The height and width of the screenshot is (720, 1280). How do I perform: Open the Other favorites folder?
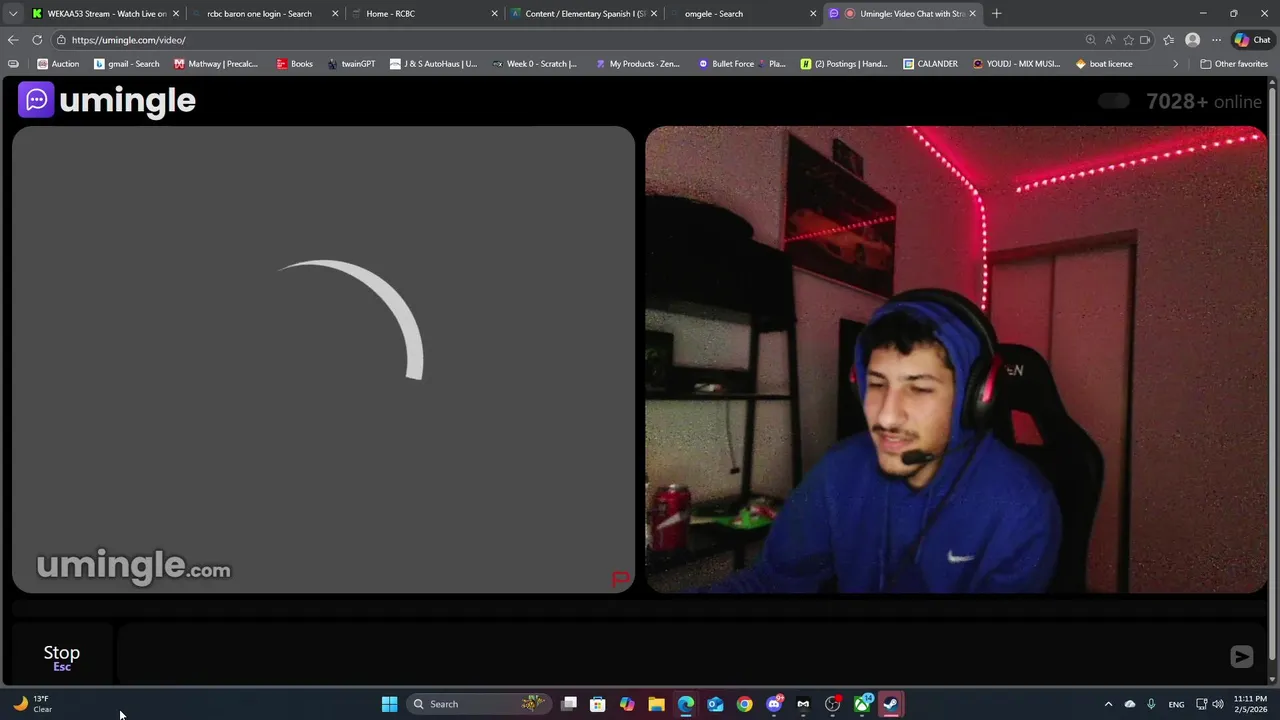pyautogui.click(x=1234, y=64)
